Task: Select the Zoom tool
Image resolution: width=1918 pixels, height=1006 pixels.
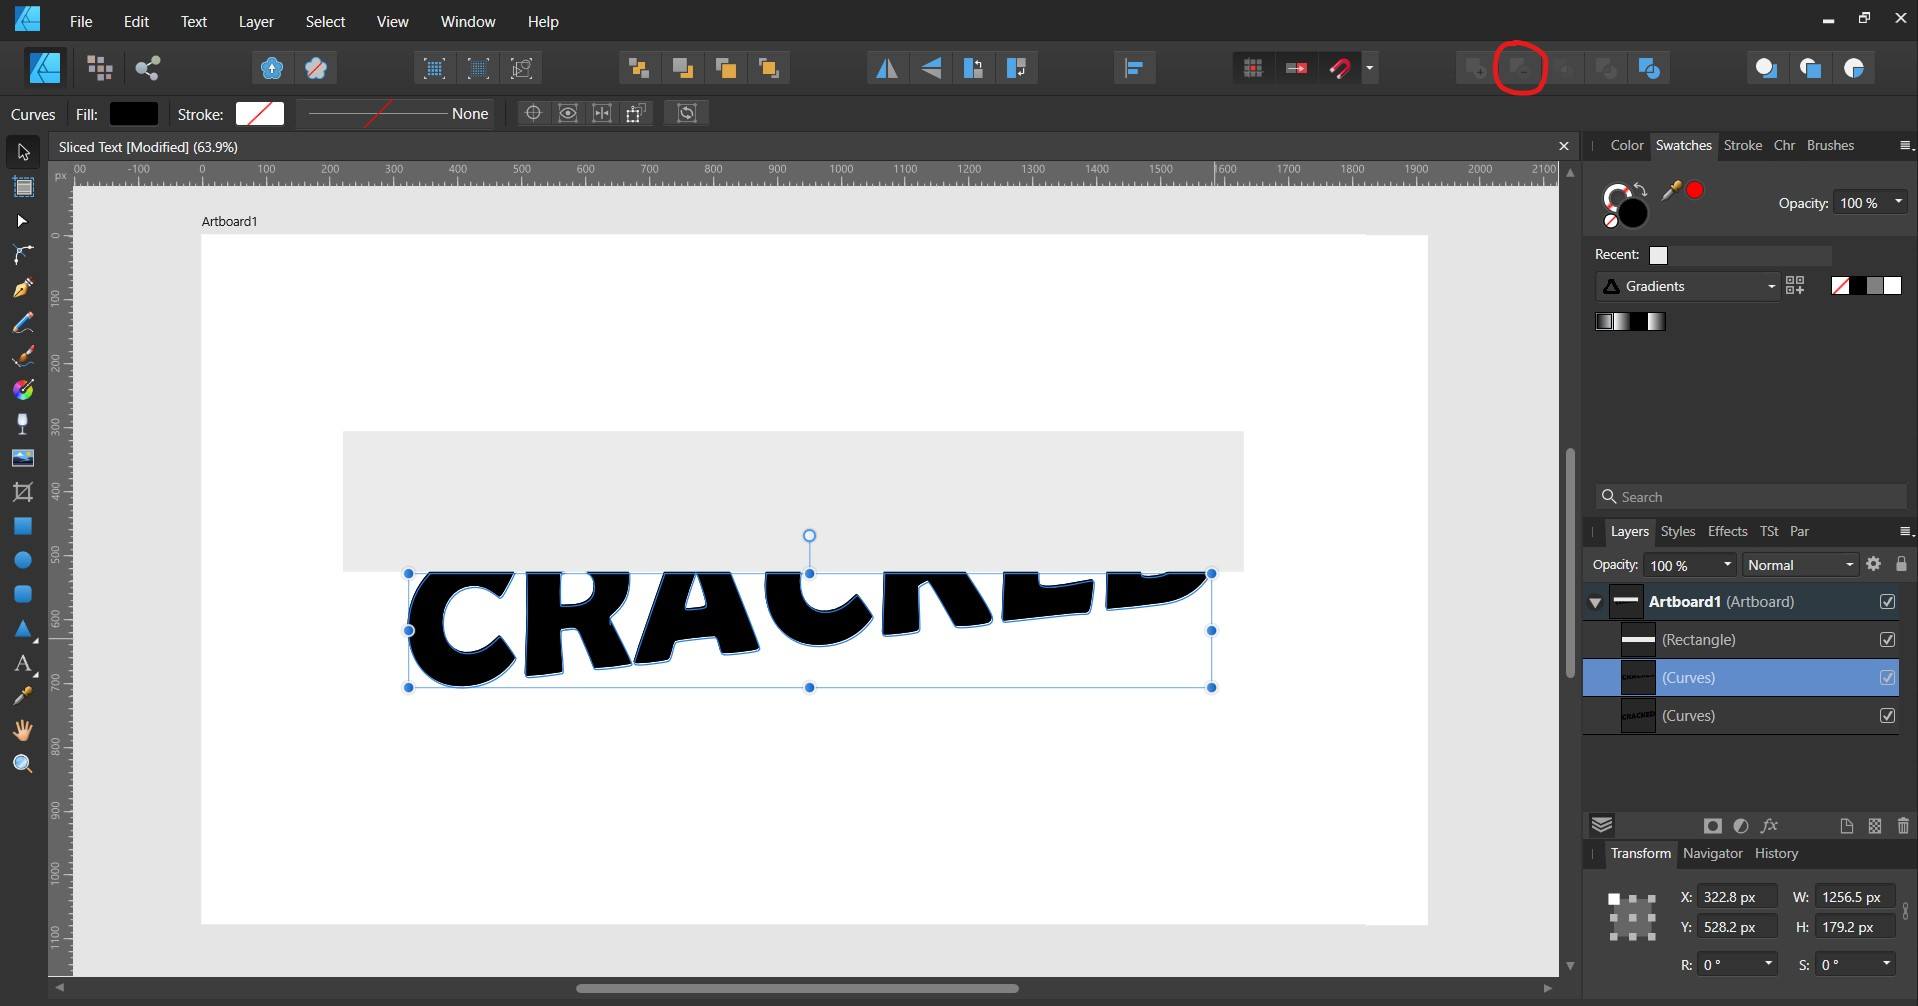Action: [x=22, y=764]
